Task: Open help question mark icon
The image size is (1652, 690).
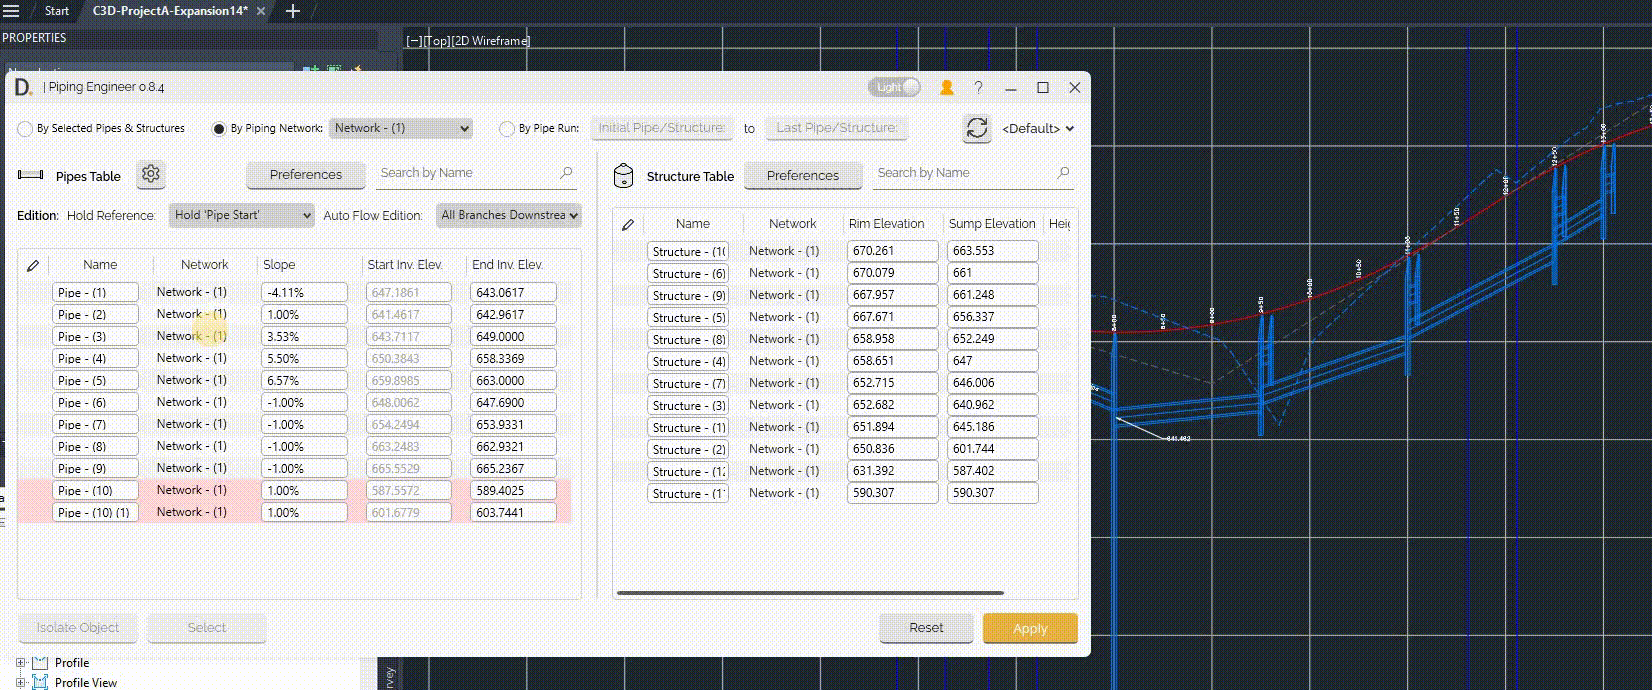Action: pyautogui.click(x=979, y=88)
